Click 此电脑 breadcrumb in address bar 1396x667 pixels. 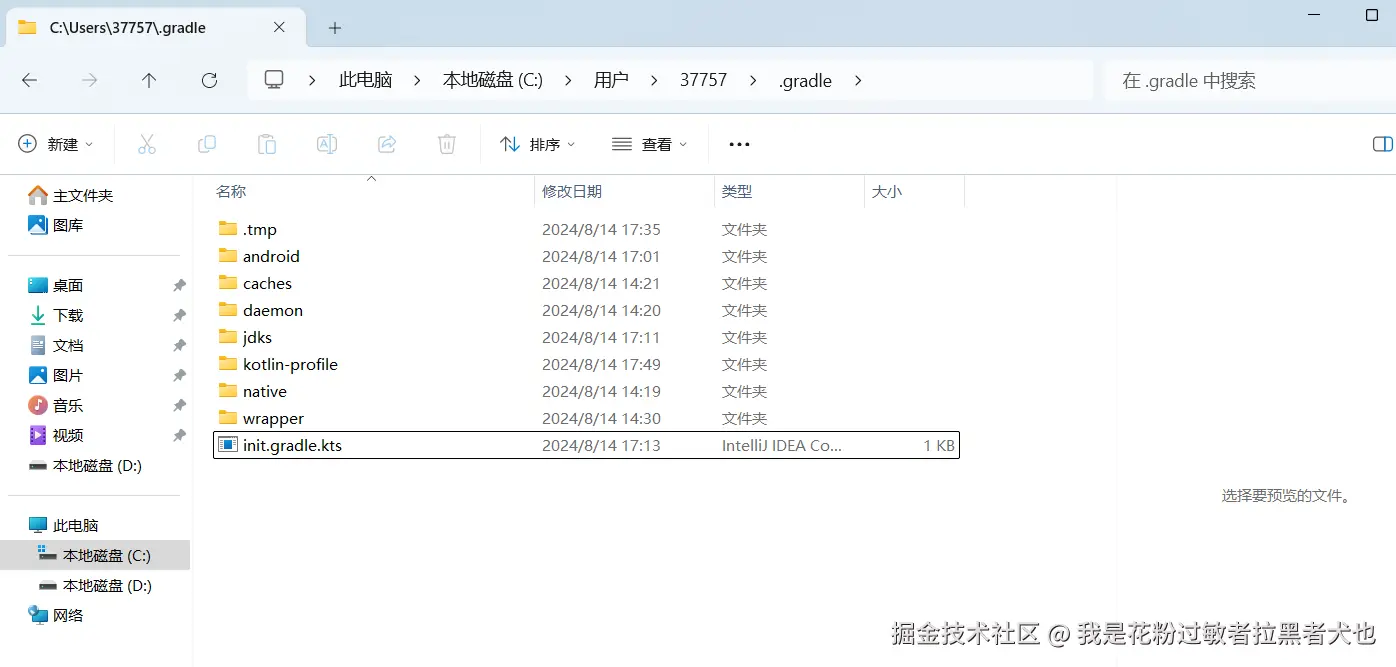[365, 80]
